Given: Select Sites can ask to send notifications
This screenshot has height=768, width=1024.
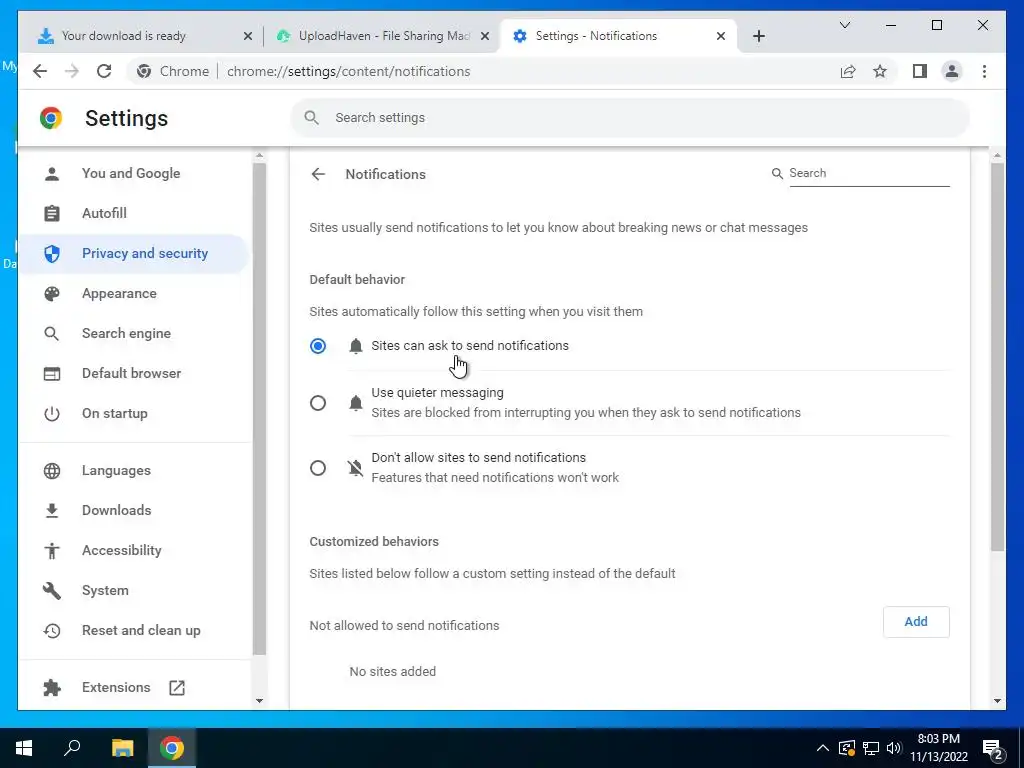Looking at the screenshot, I should [318, 345].
